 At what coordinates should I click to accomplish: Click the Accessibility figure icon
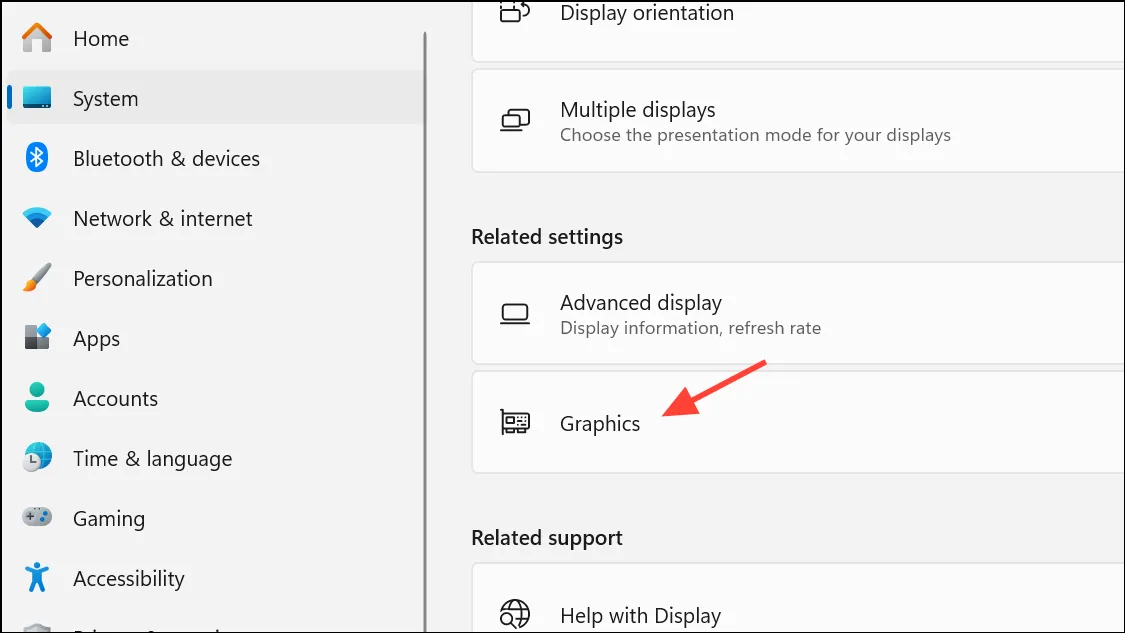tap(37, 577)
